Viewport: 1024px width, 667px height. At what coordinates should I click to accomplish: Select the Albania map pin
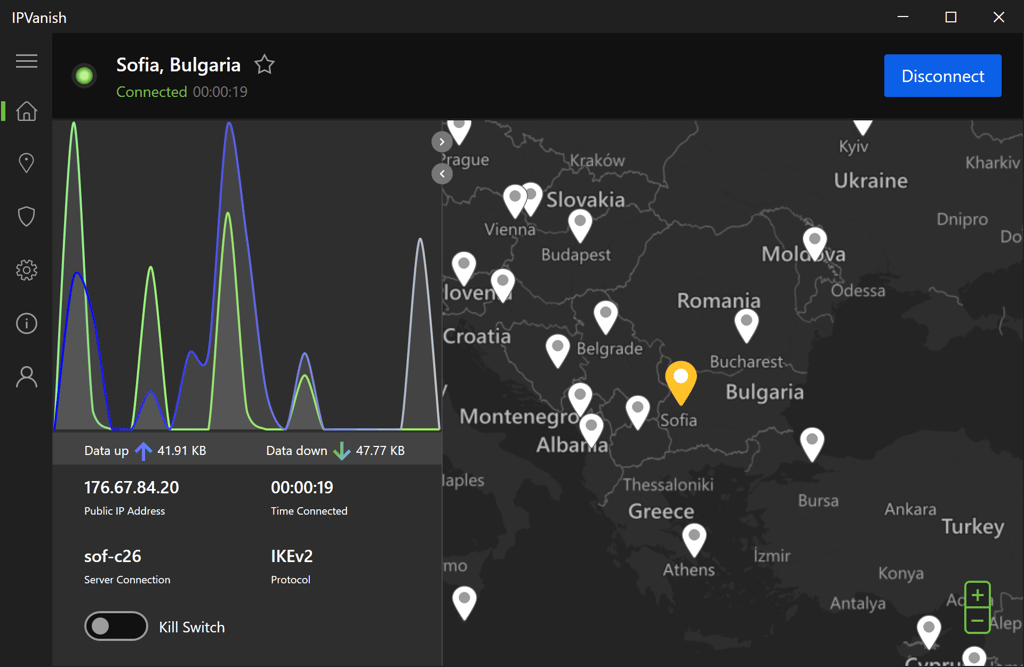(591, 431)
